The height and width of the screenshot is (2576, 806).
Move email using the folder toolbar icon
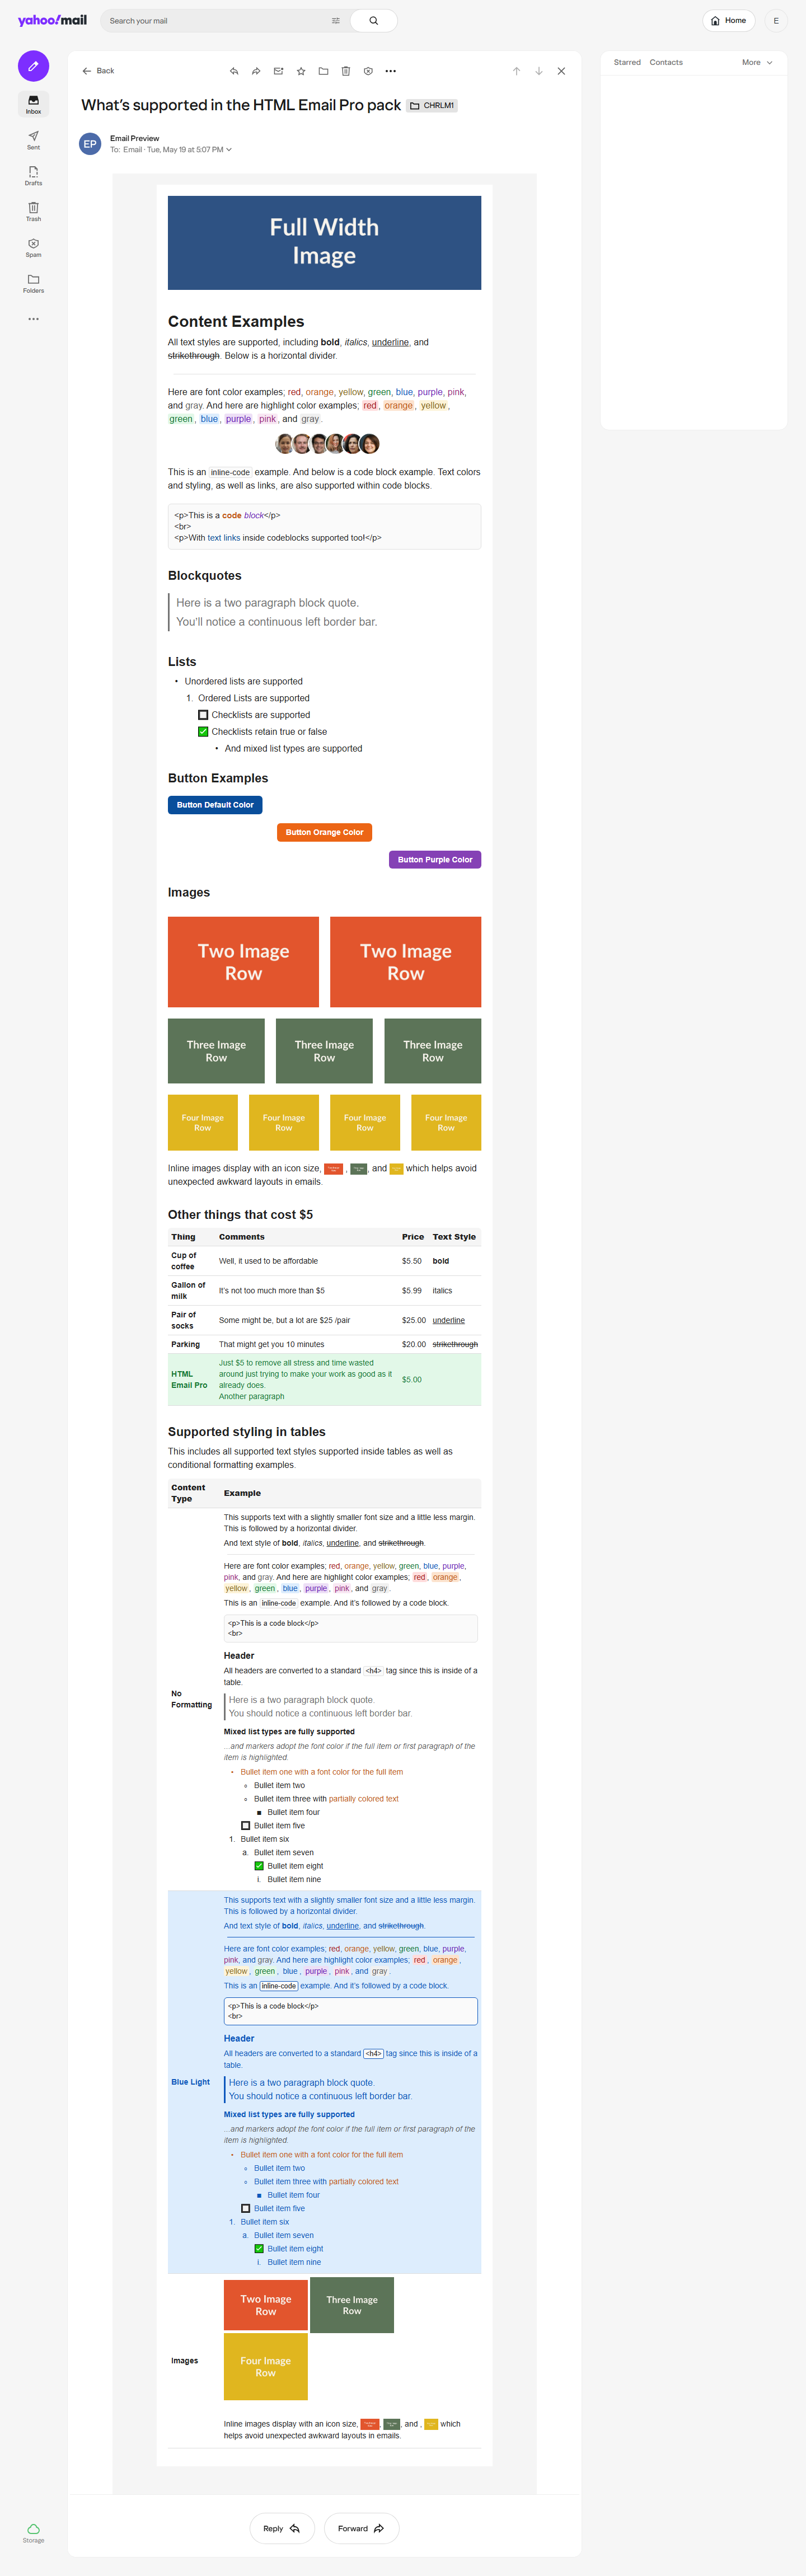click(x=323, y=71)
